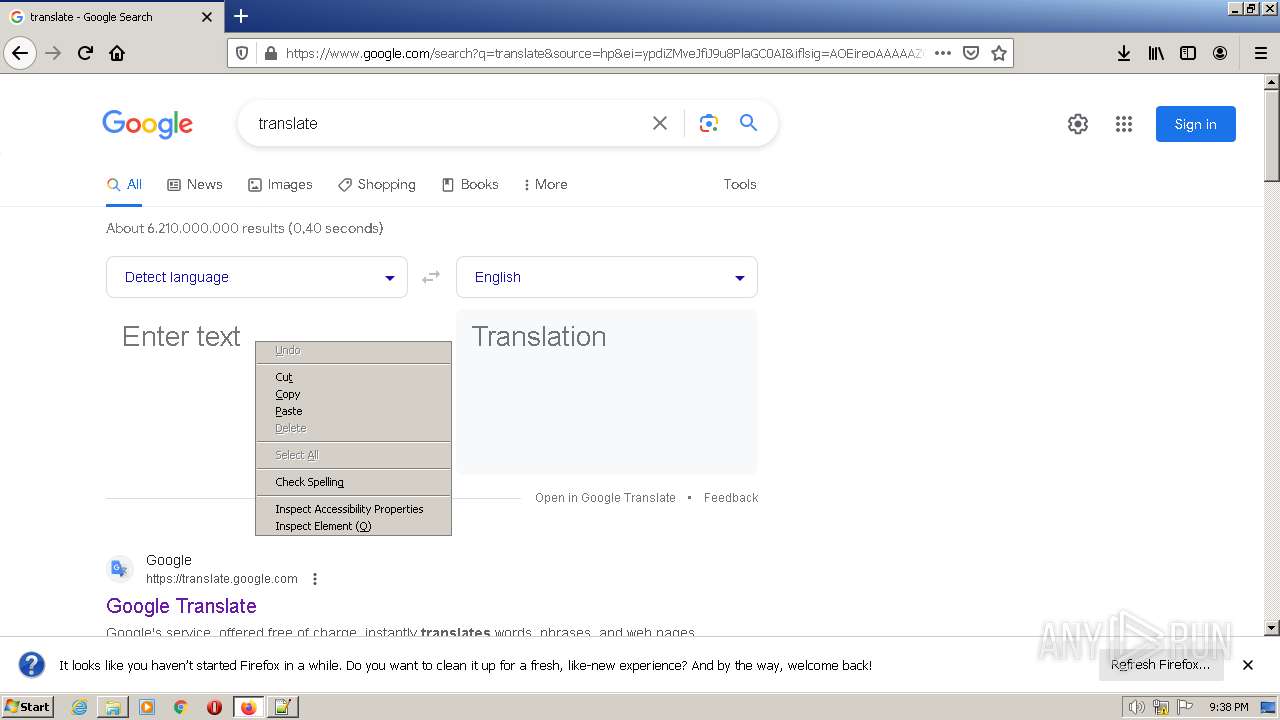1280x720 pixels.
Task: Open the Firefox hamburger menu
Action: pyautogui.click(x=1260, y=53)
